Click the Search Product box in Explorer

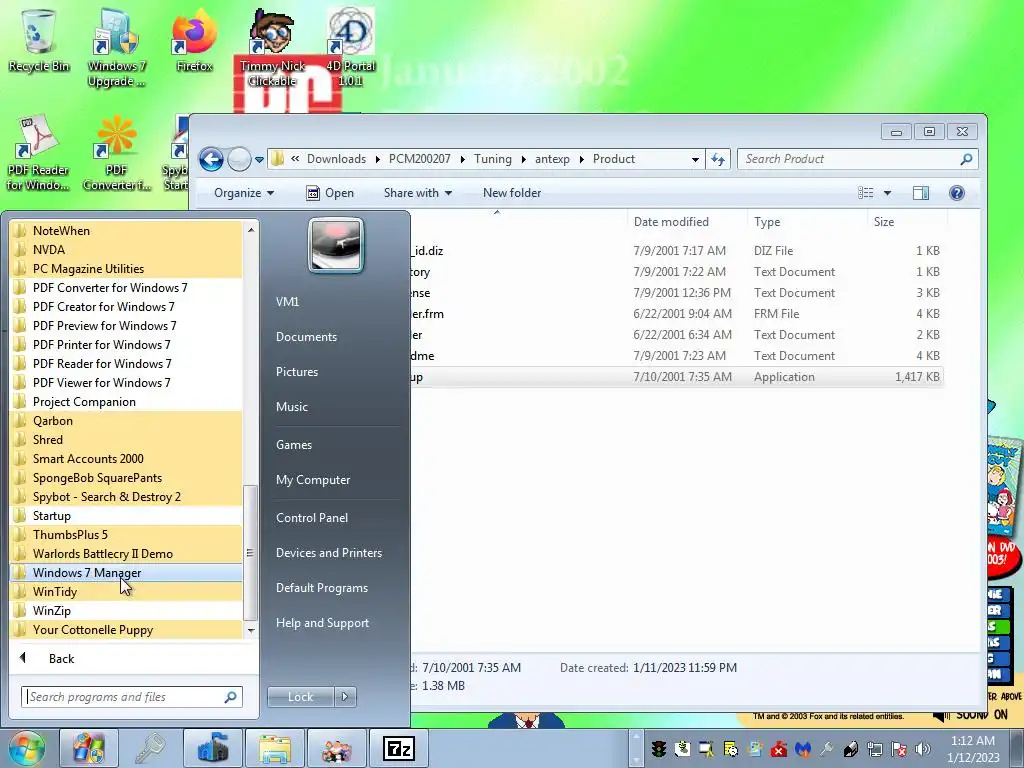click(x=857, y=159)
